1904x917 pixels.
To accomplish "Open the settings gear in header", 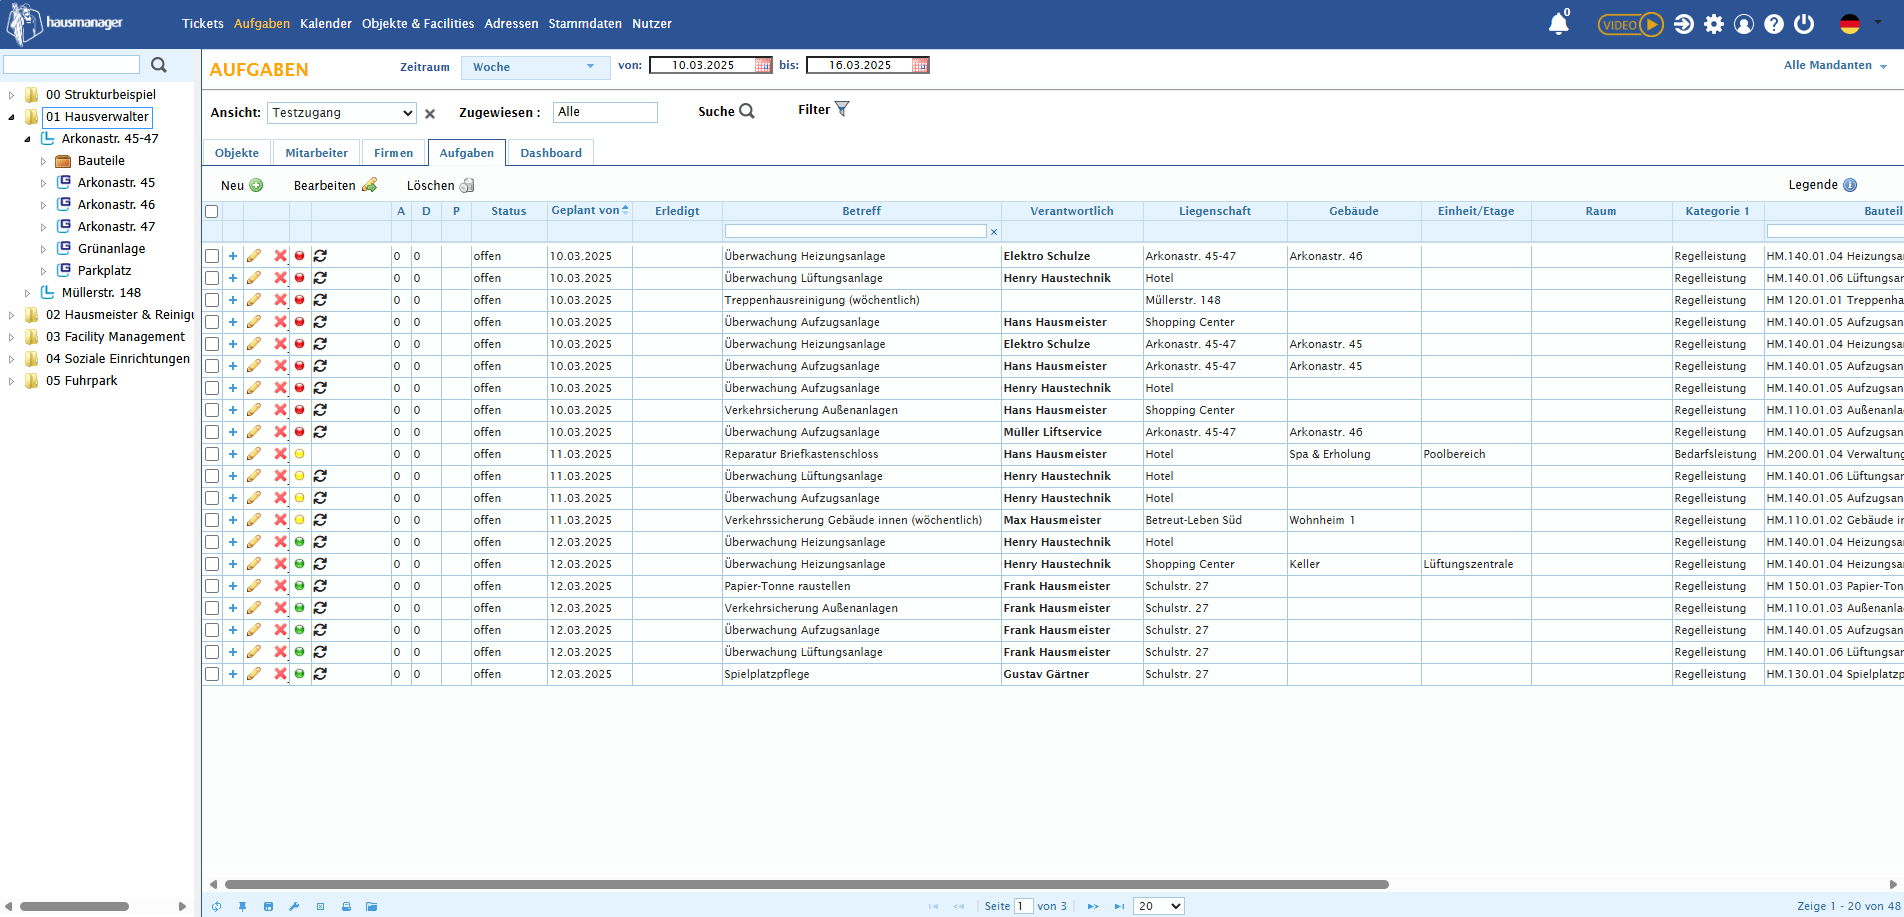I will tap(1714, 24).
